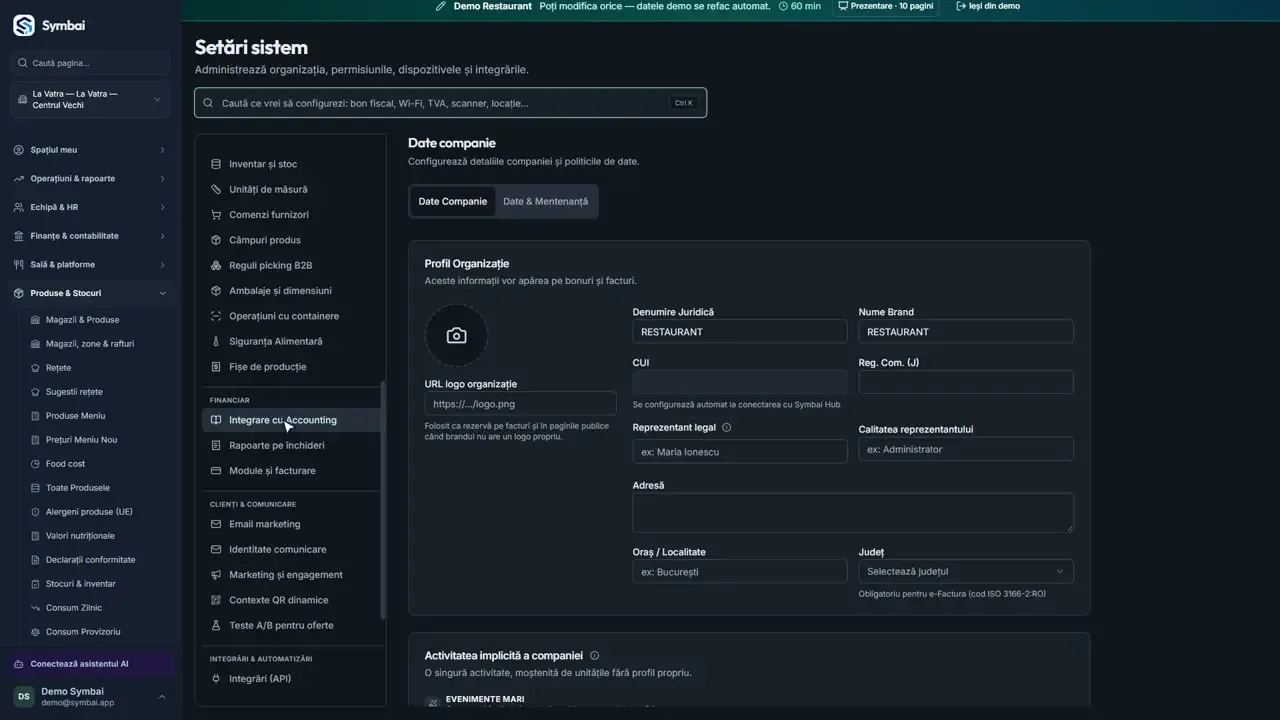Screen dimensions: 1280x720
Task: Click info icon next to Activitatea implicită
Action: [594, 656]
